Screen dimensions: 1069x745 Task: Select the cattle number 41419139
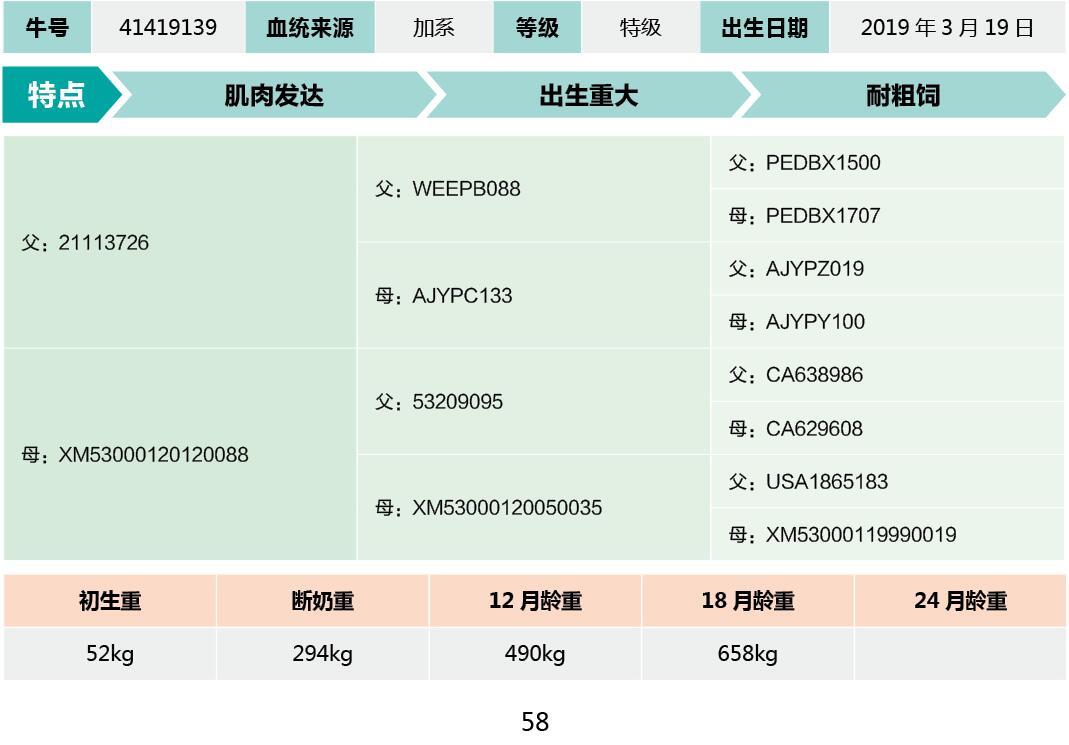coord(168,28)
